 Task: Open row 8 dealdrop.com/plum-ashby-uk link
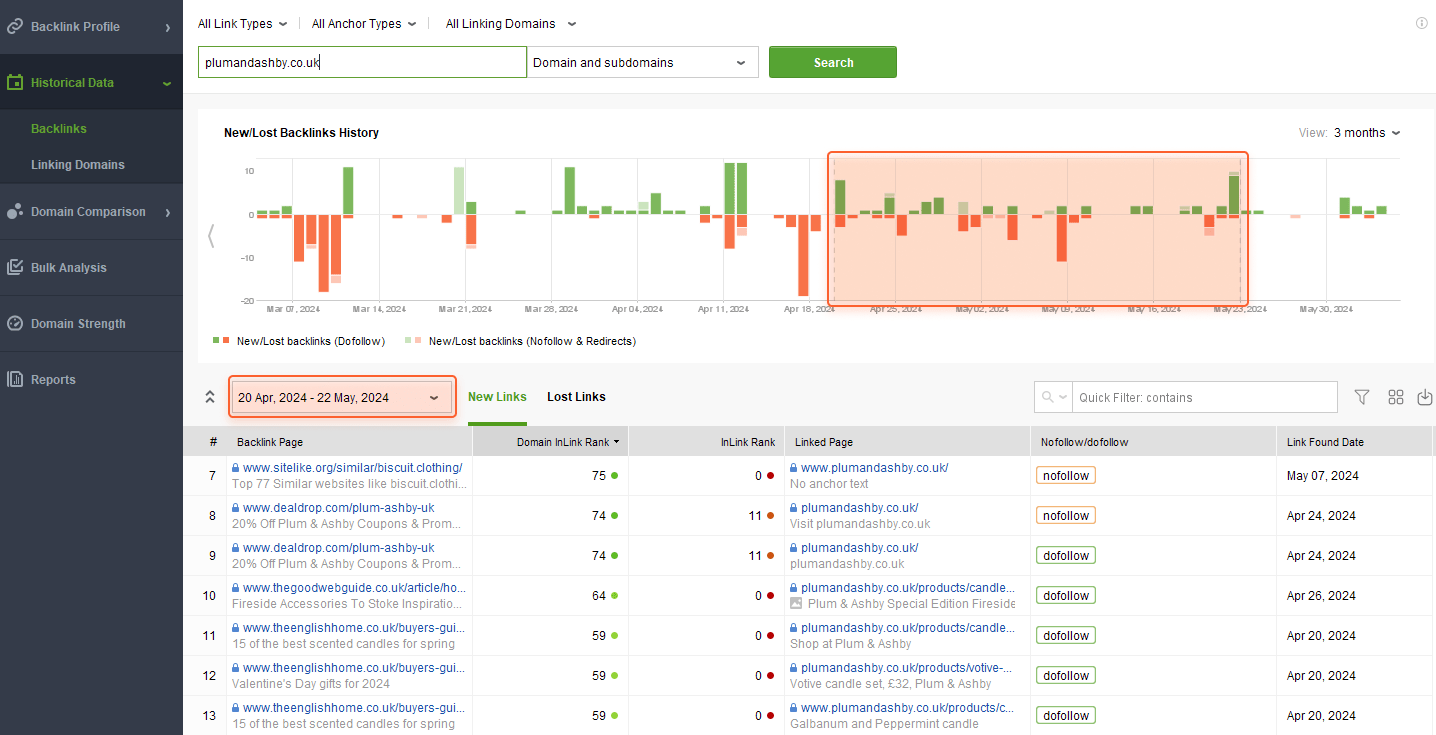pyautogui.click(x=338, y=508)
